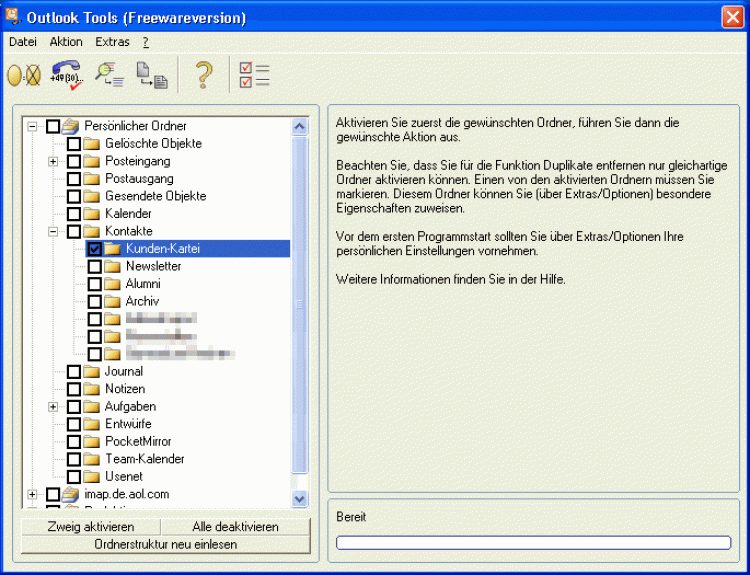Click the copy documents toolbar icon

click(x=152, y=75)
